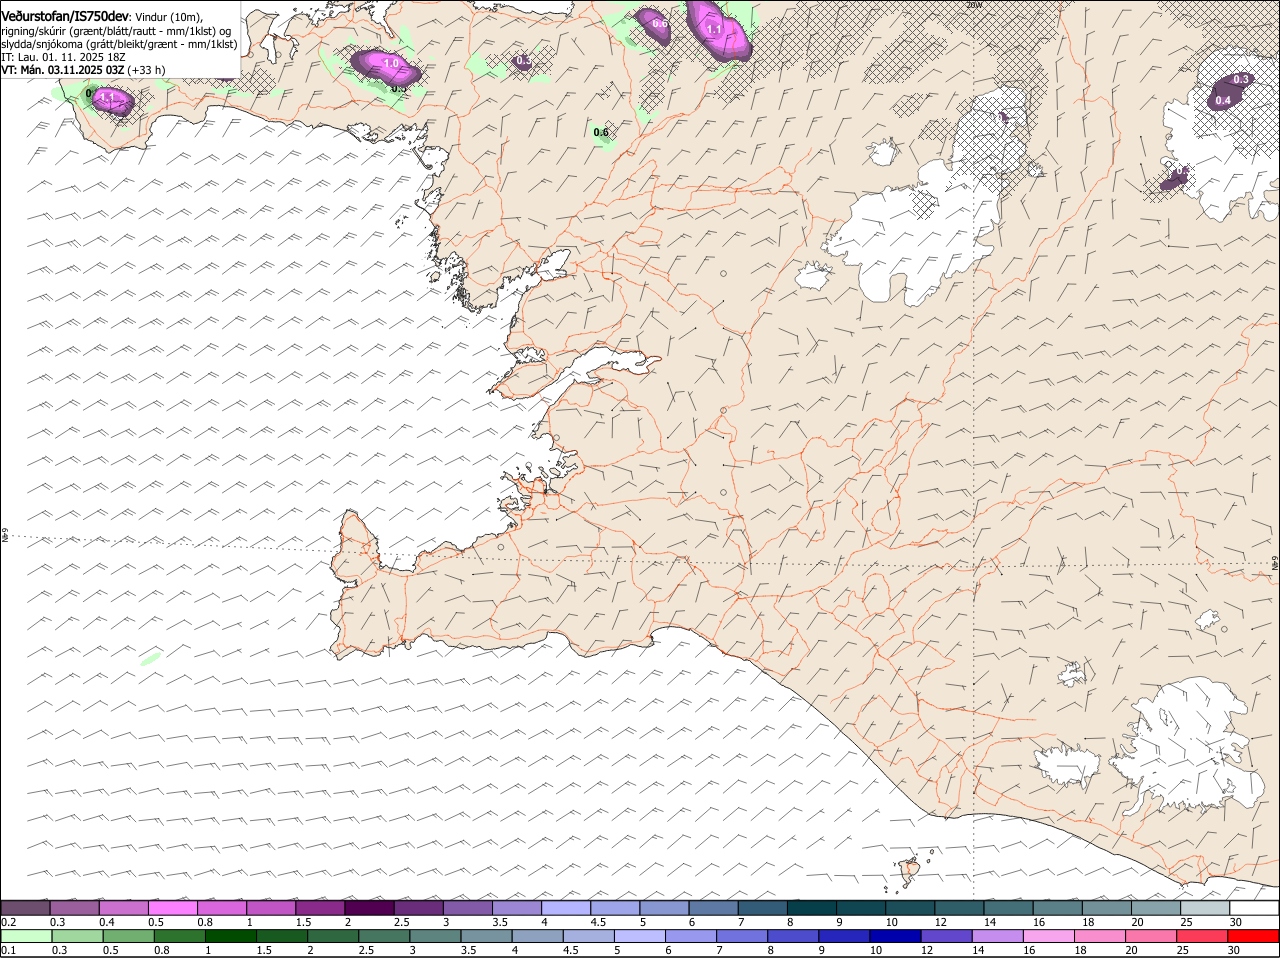Screen dimensions: 1280x958
Task: Click the (+33 h) forecast offset
Action: point(147,70)
